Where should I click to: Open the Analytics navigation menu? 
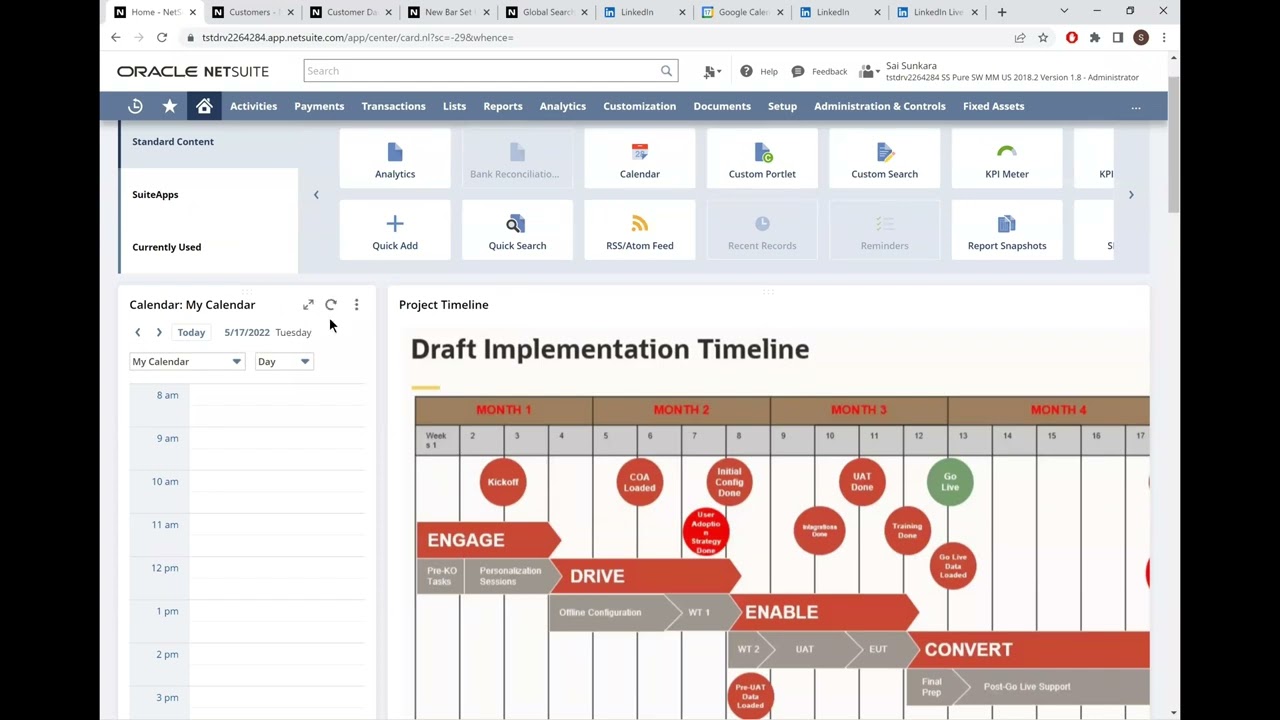pyautogui.click(x=563, y=106)
